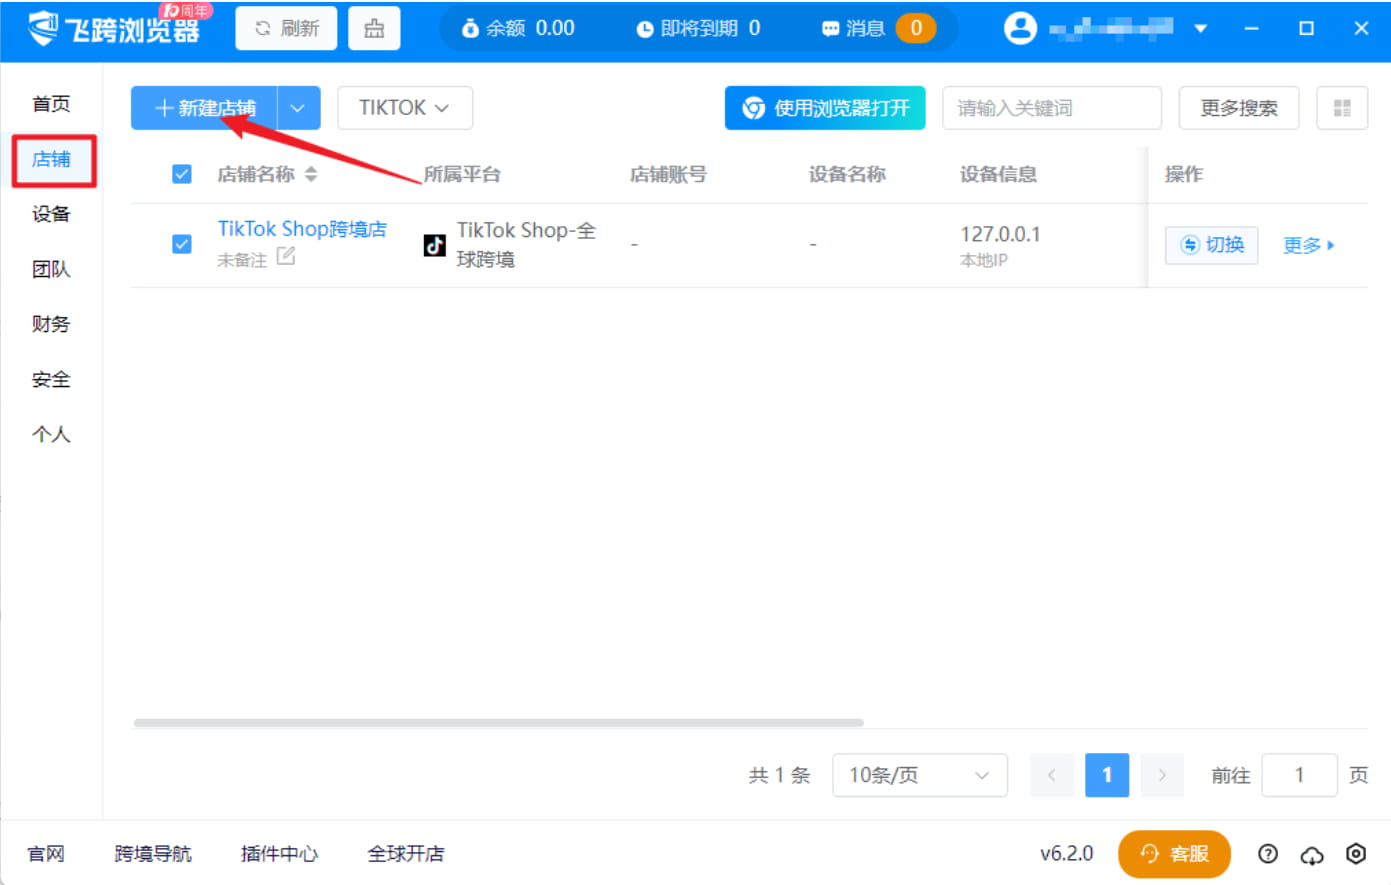Click the horizontal scrollbar under the table
Image resolution: width=1391 pixels, height=885 pixels.
498,722
